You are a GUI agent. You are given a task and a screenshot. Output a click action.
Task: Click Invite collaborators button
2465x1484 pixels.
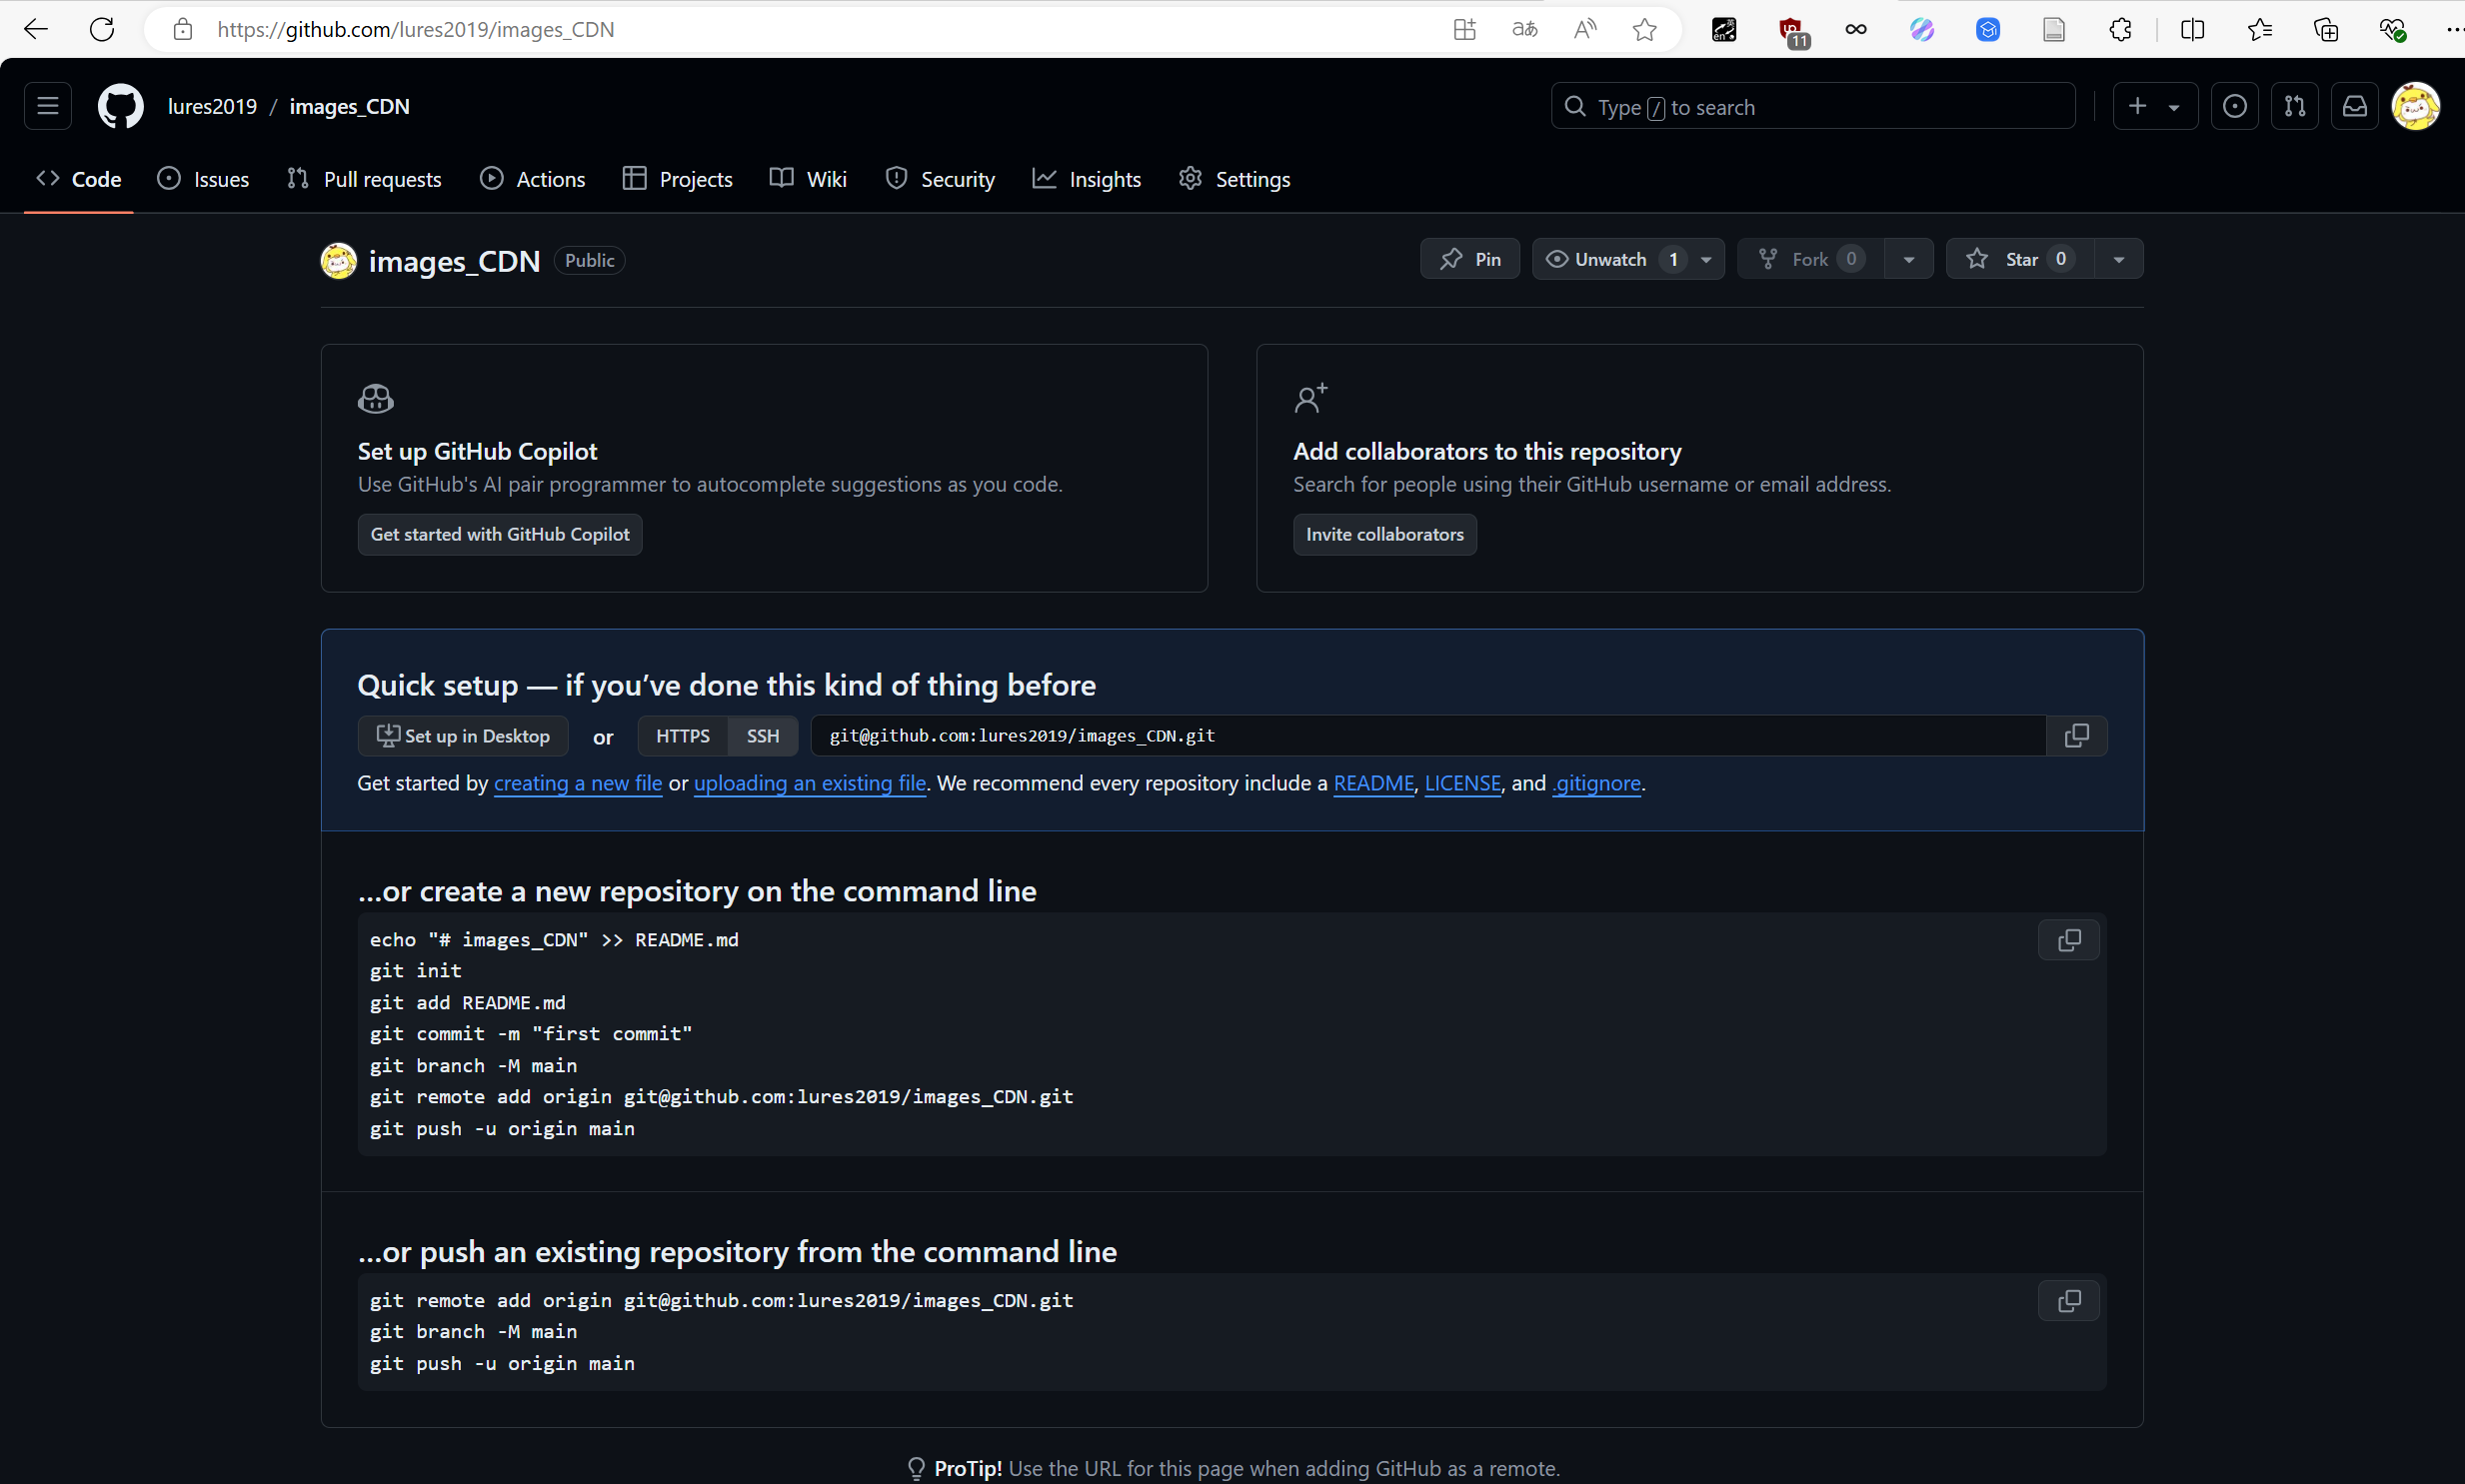1384,534
